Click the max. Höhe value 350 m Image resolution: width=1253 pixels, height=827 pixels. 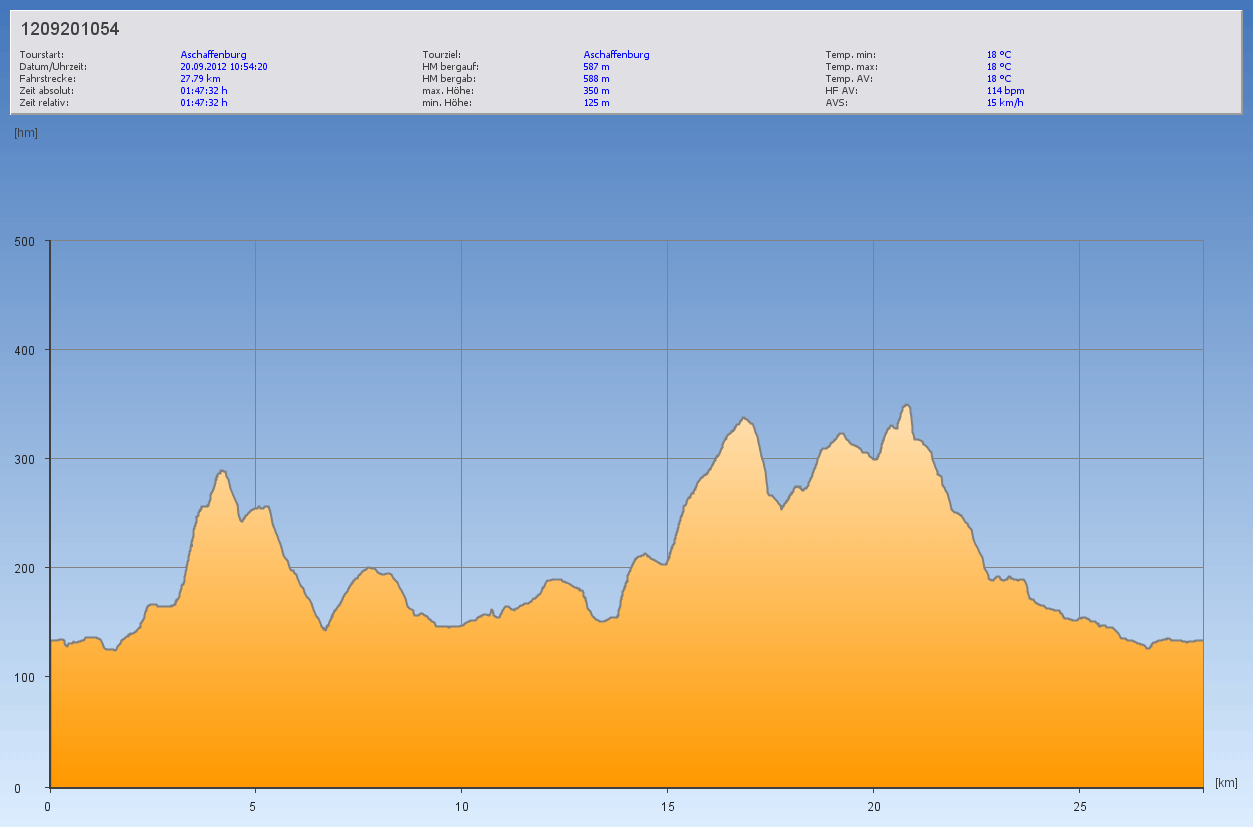click(596, 90)
